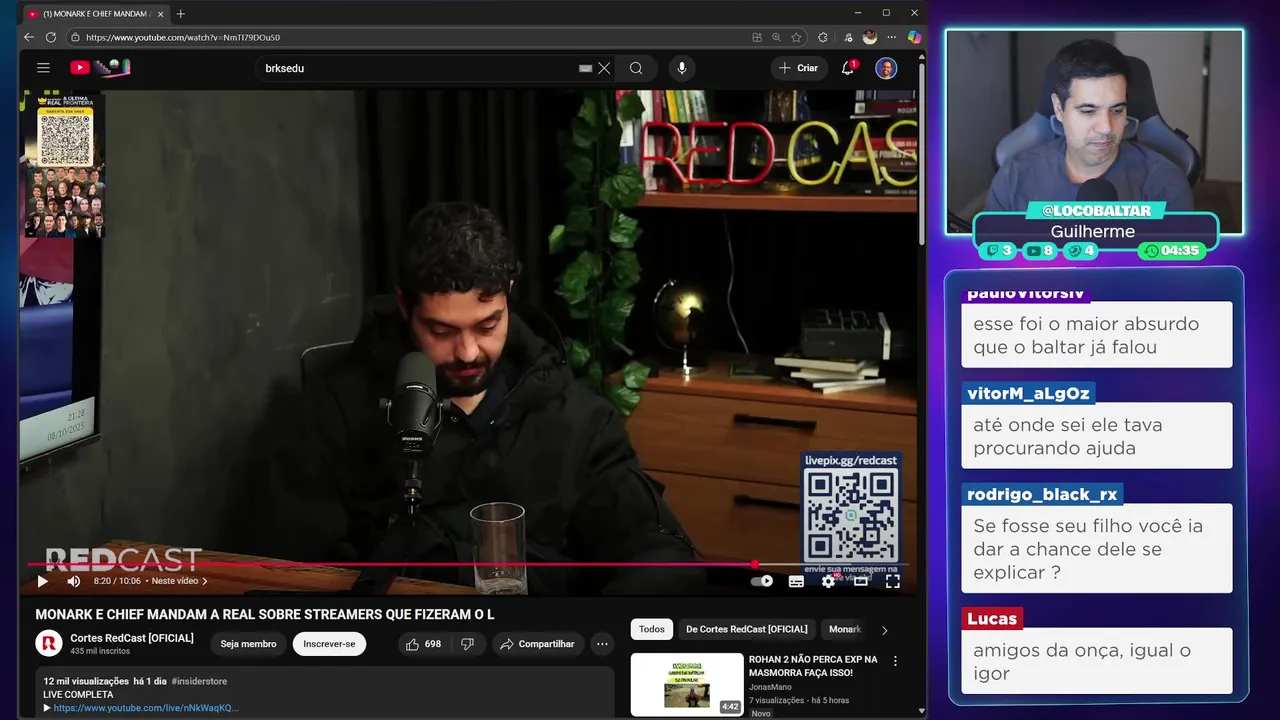Go back in the browser
1280x720 pixels.
[29, 37]
